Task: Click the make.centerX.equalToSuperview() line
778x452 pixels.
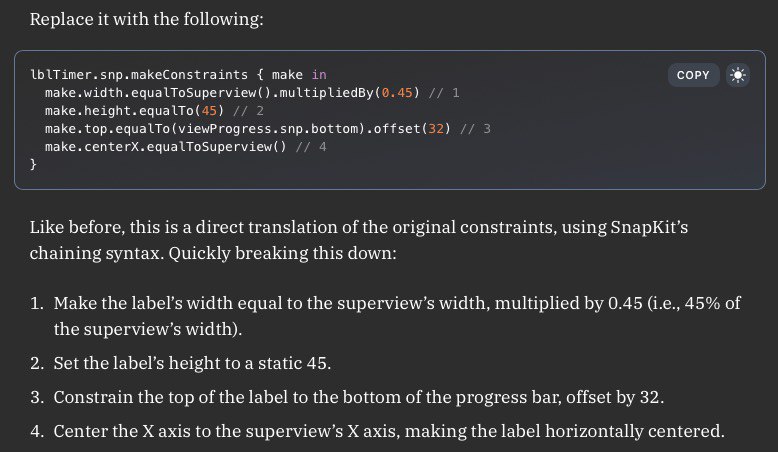Action: 166,146
